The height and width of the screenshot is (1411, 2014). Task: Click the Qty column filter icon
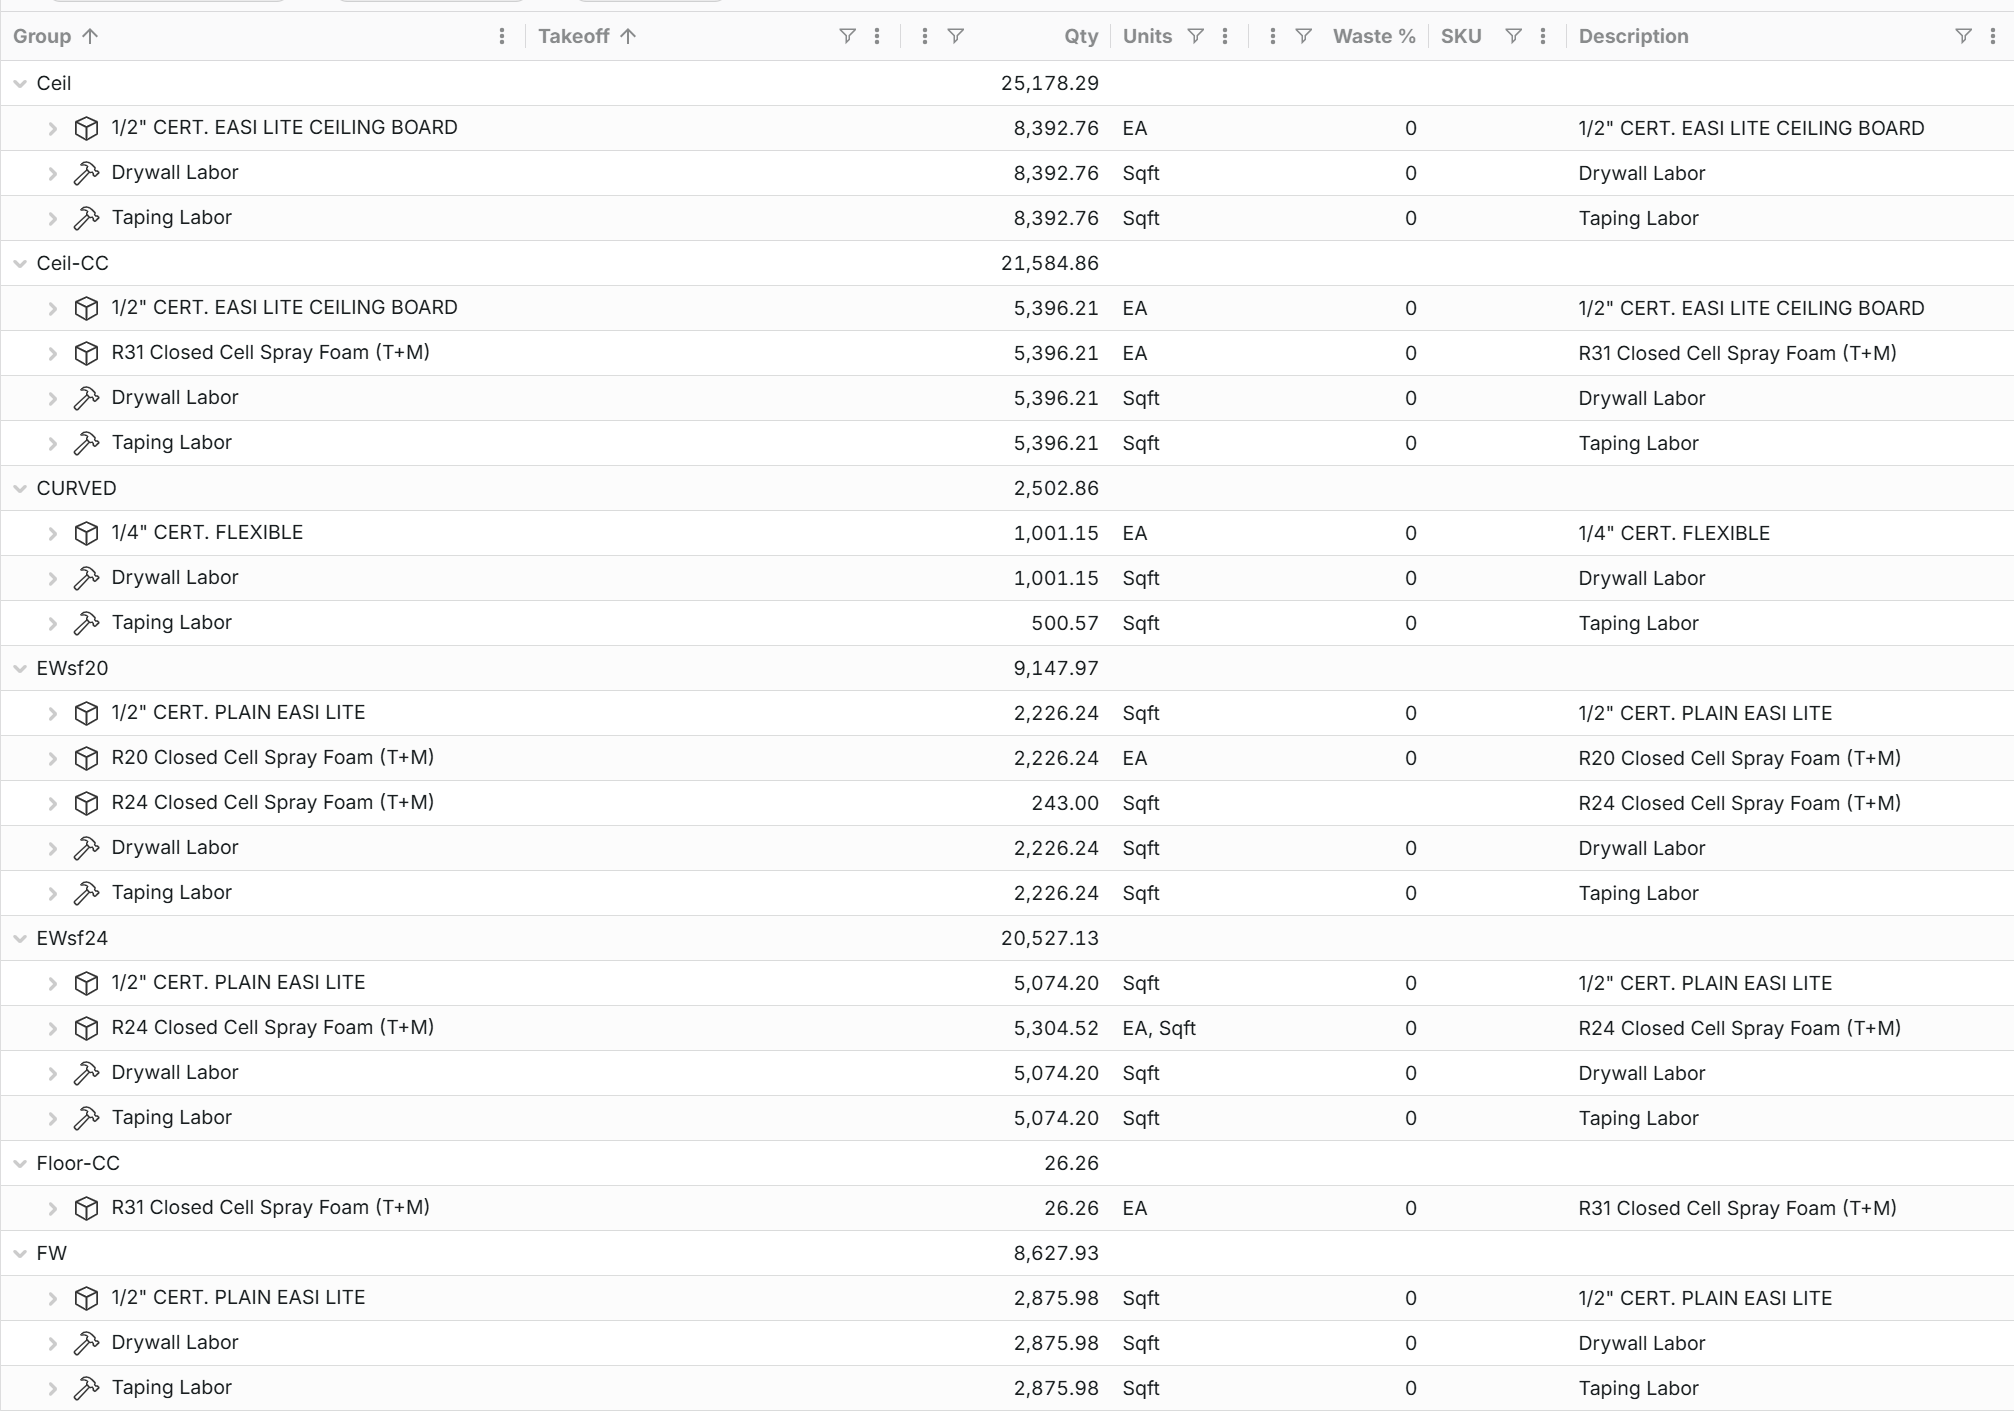[955, 36]
